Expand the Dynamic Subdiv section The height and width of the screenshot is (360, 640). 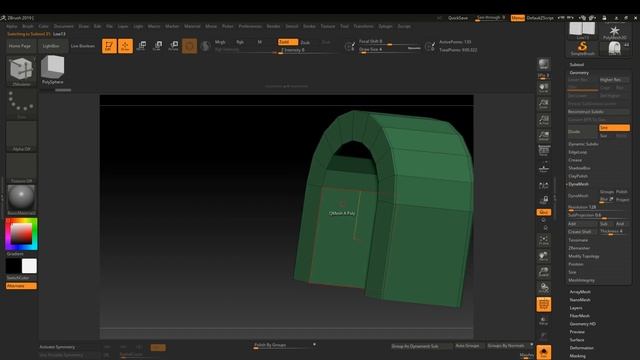[x=583, y=144]
